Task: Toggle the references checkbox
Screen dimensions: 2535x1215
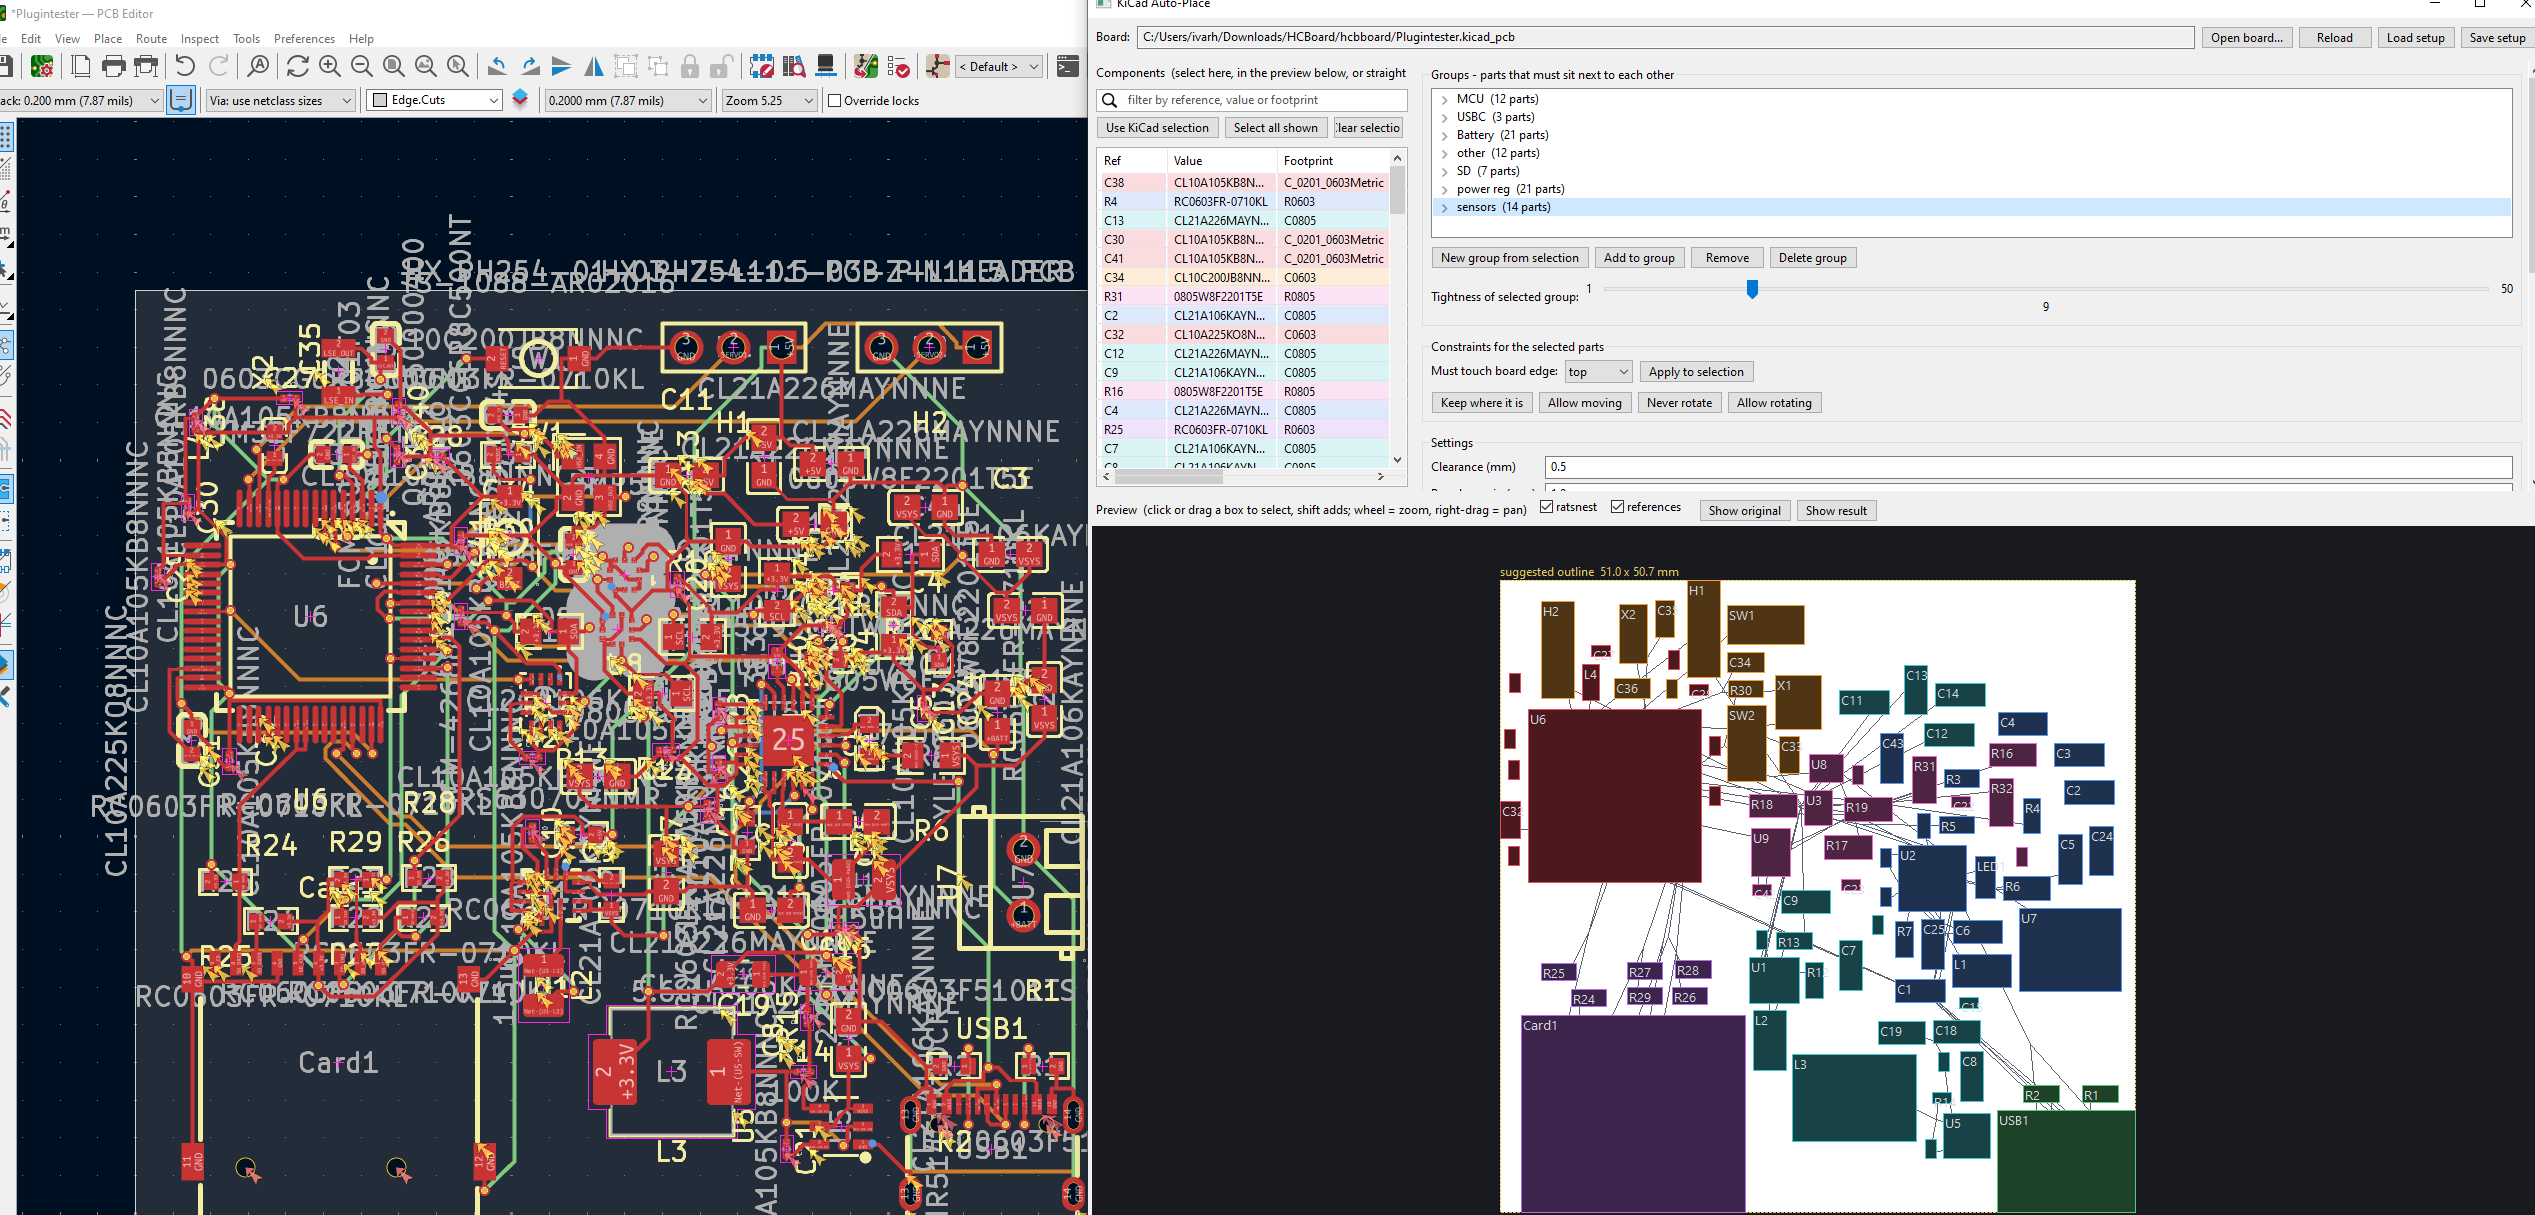Action: (x=1617, y=508)
